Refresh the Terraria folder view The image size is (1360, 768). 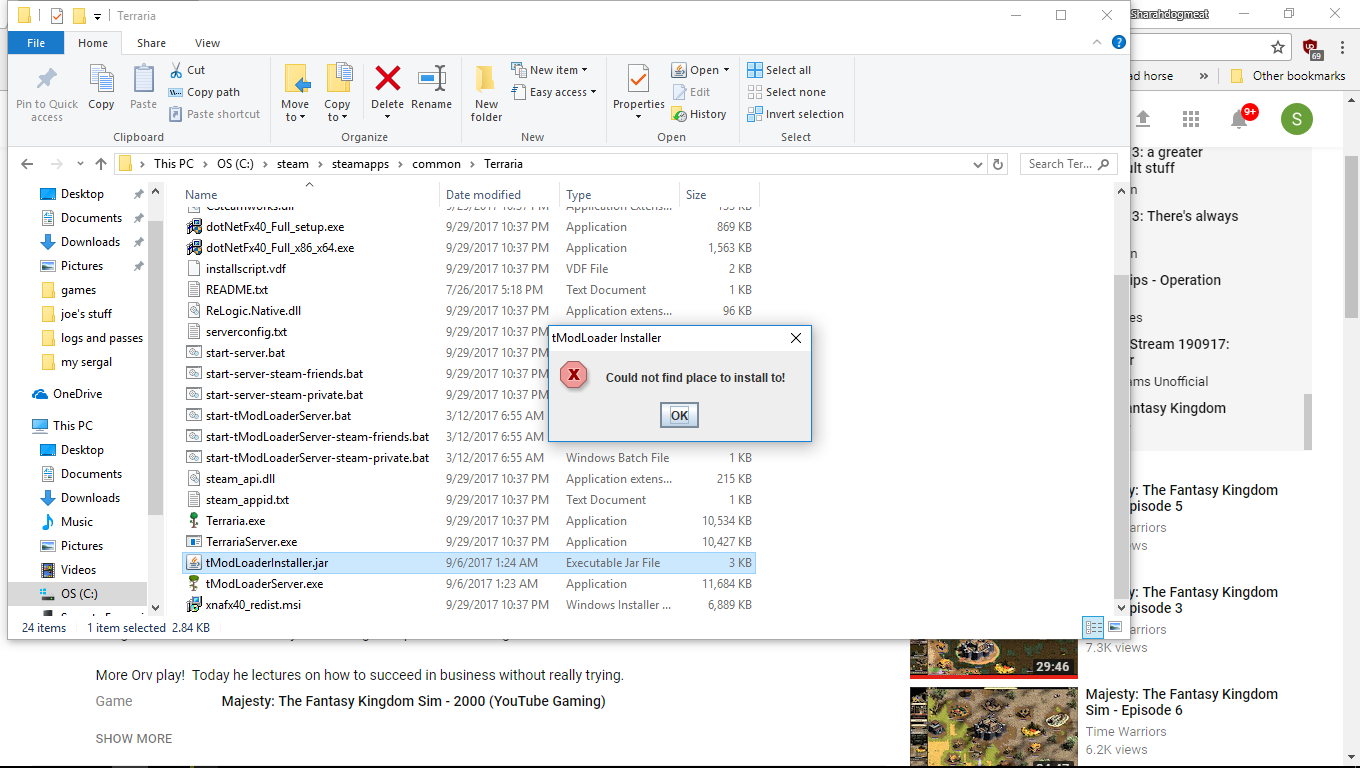(x=997, y=164)
